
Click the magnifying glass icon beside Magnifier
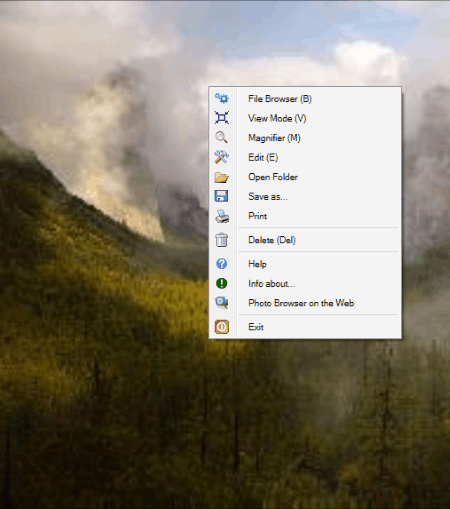pos(222,137)
